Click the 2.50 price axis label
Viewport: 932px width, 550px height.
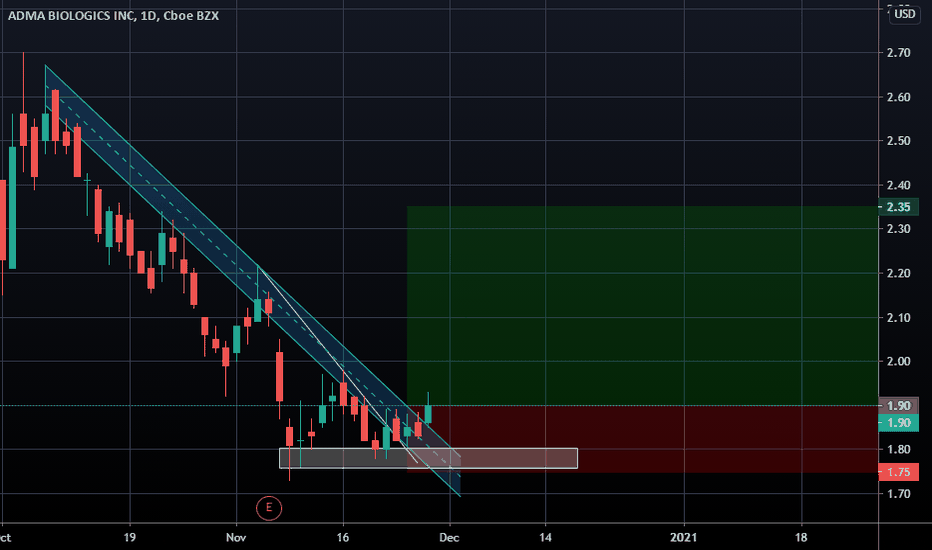click(x=898, y=141)
